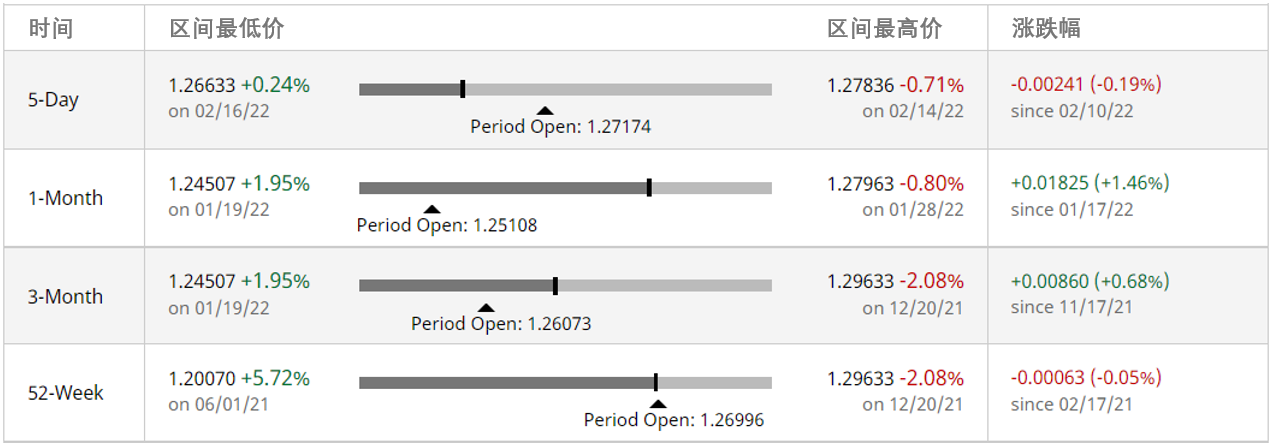The height and width of the screenshot is (447, 1277).
Task: Click the 5-Day range bar current price tick
Action: pyautogui.click(x=463, y=89)
